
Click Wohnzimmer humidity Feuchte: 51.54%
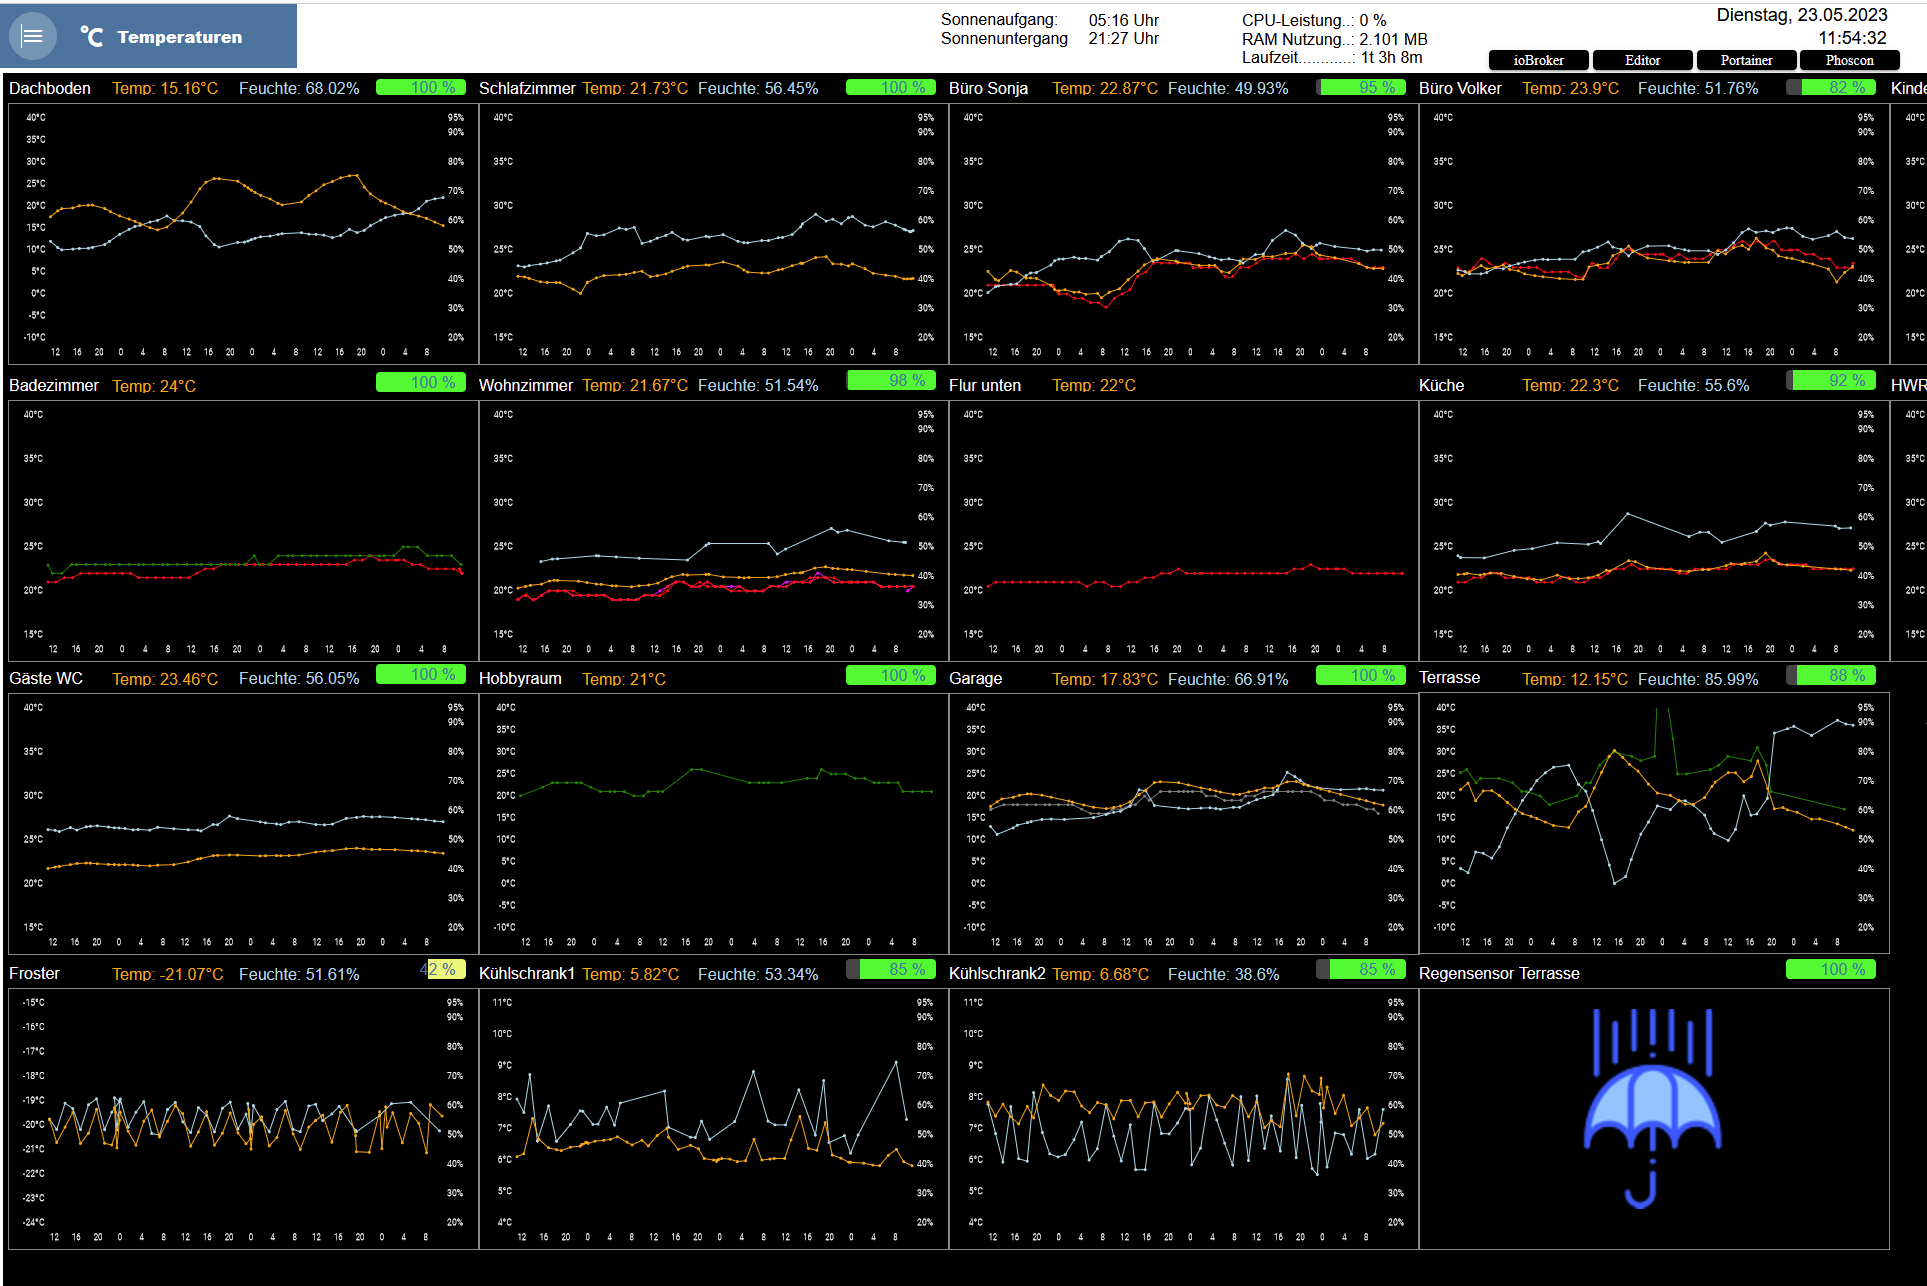coord(758,385)
